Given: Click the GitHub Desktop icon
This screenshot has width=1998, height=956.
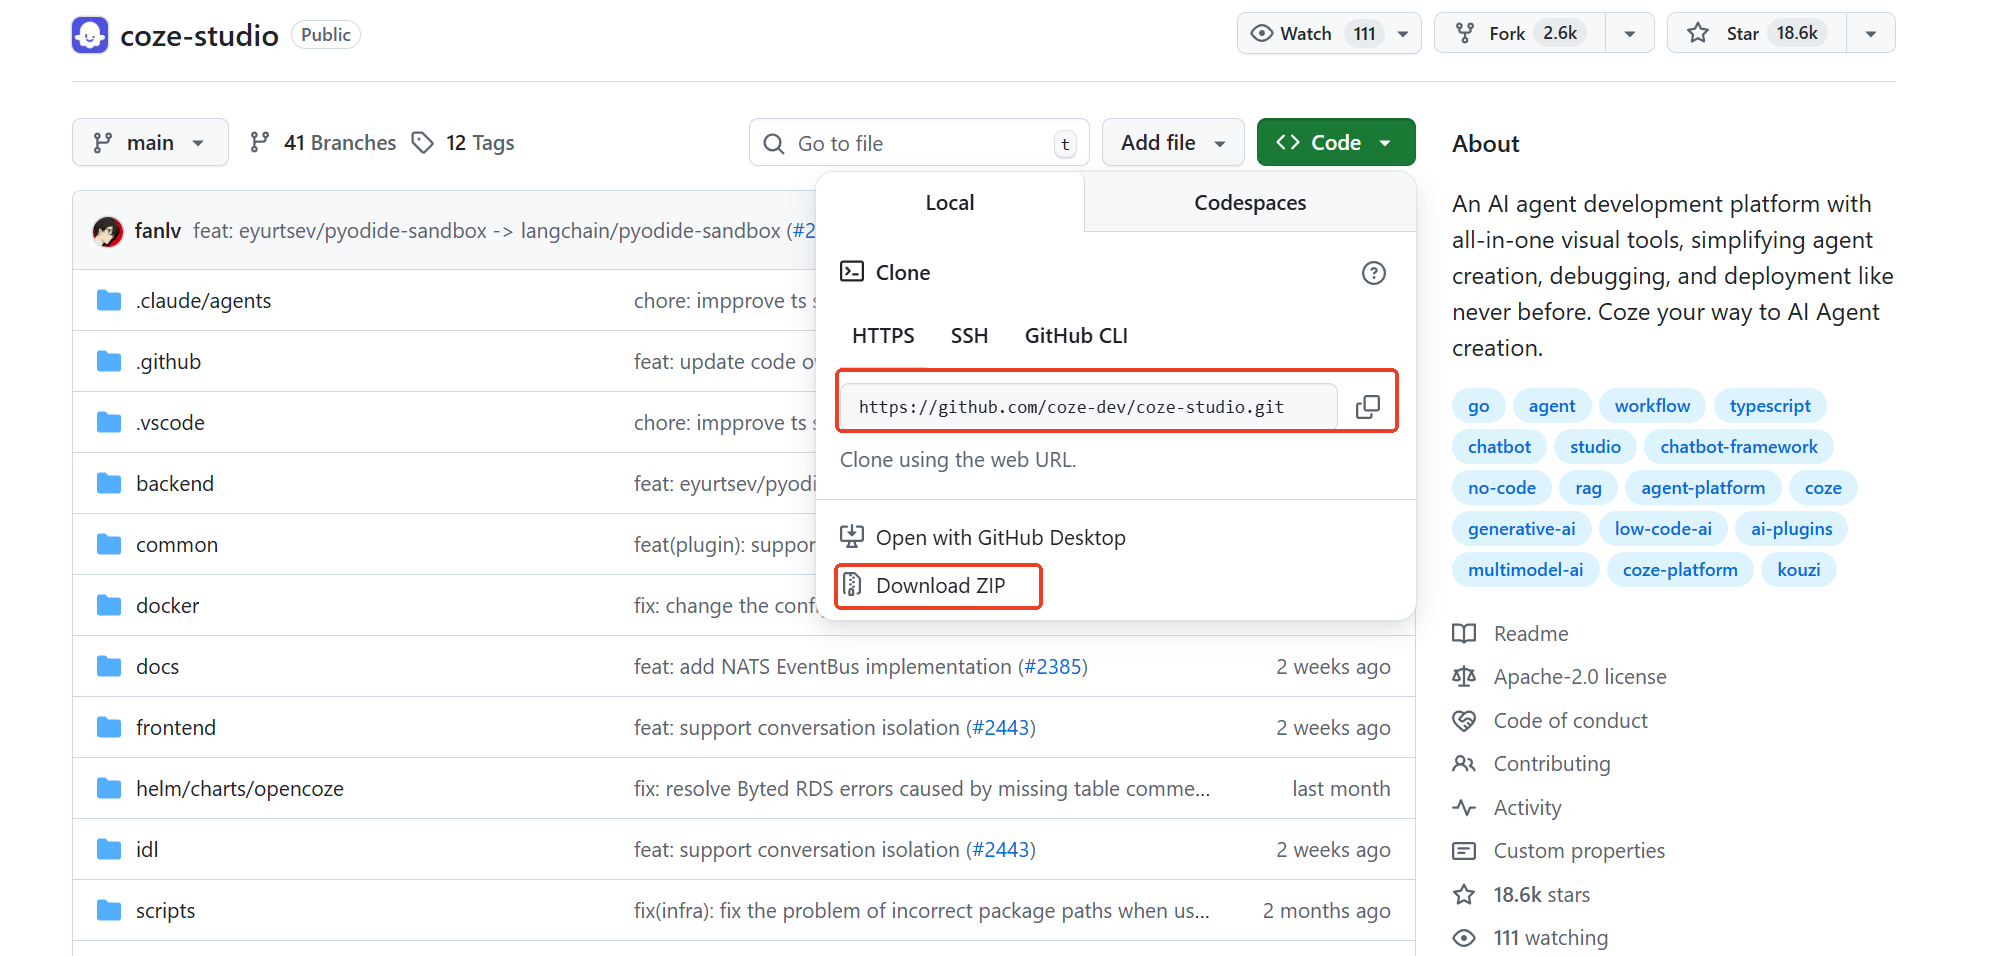Looking at the screenshot, I should tap(852, 537).
